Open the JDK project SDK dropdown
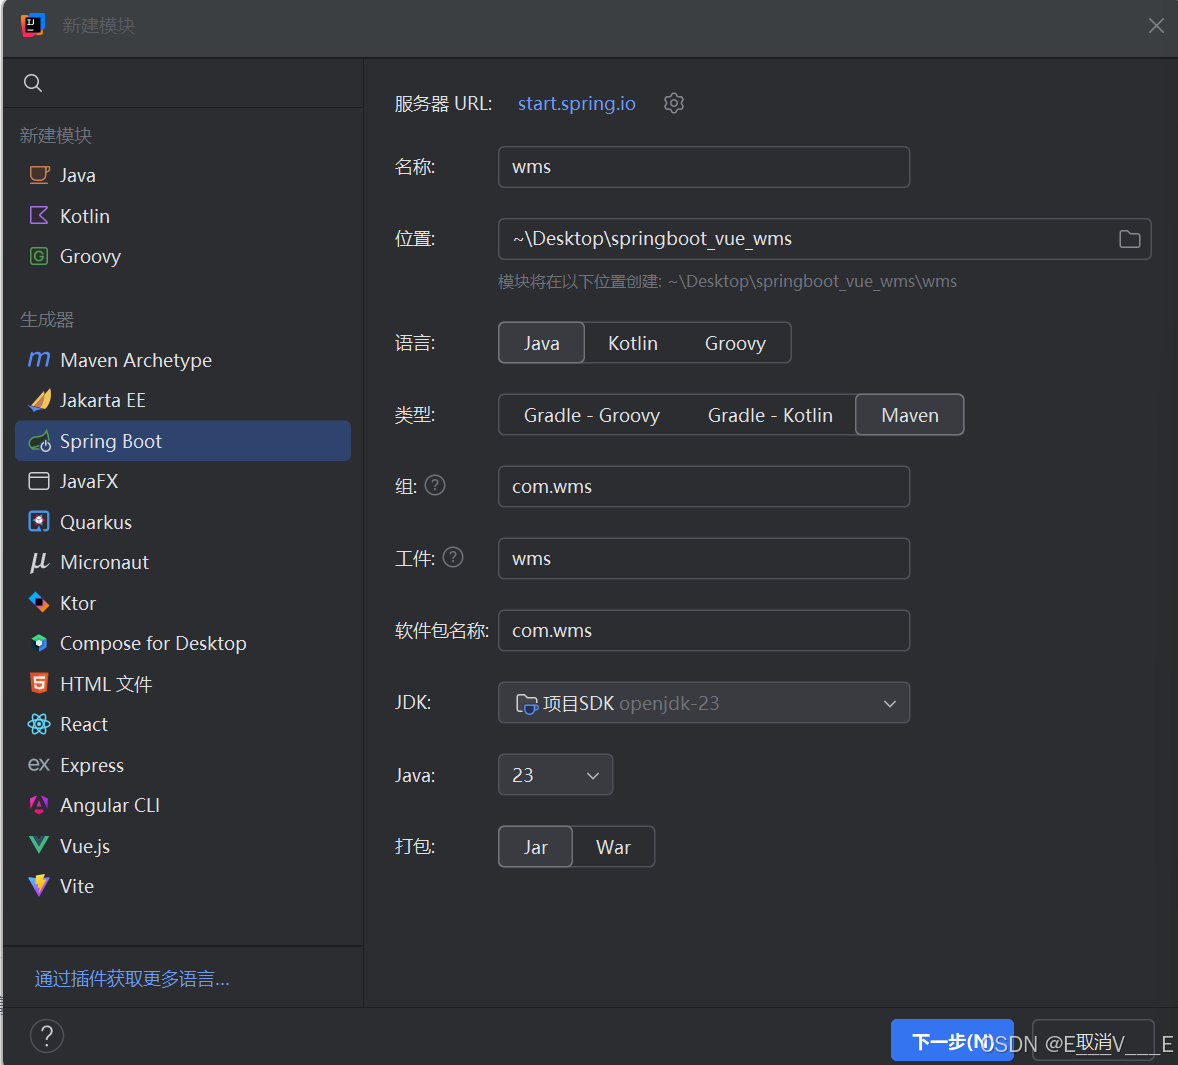This screenshot has height=1065, width=1178. pyautogui.click(x=704, y=703)
